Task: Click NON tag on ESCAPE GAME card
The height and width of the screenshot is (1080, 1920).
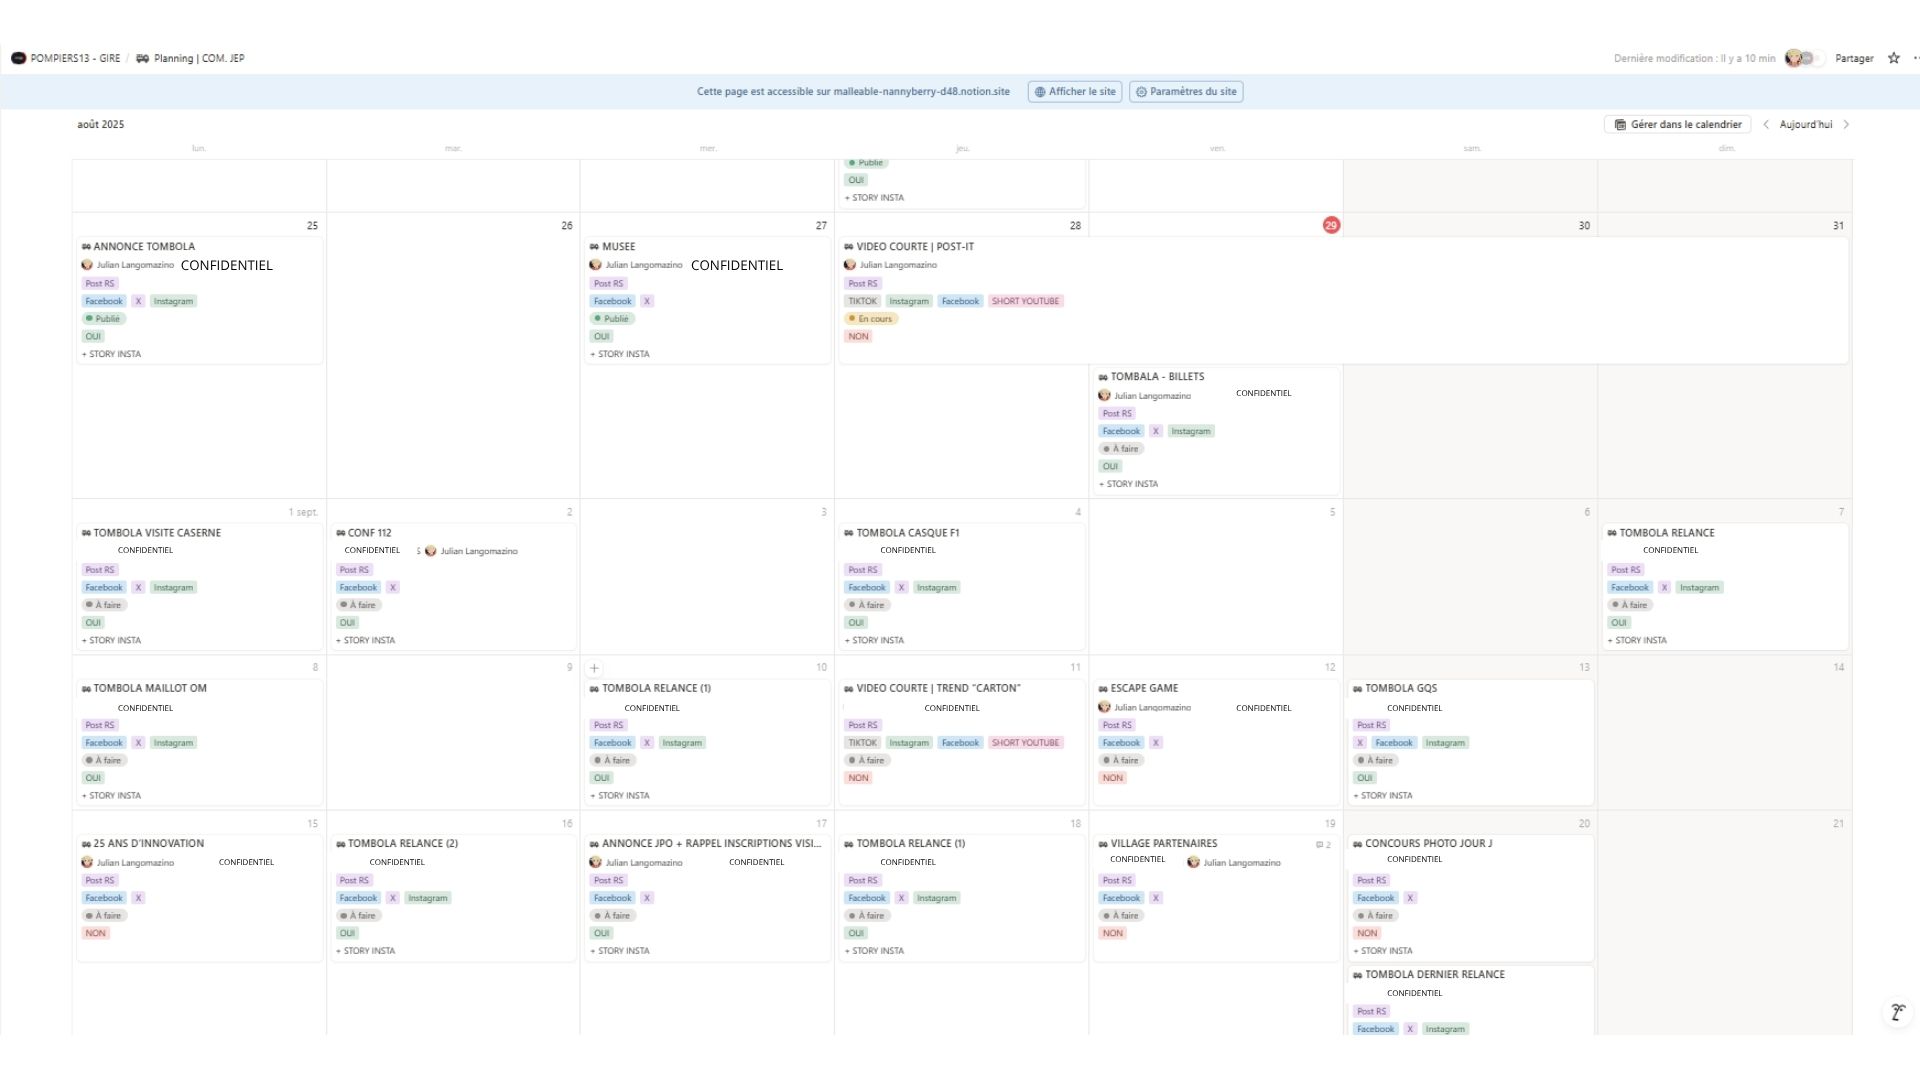Action: [x=1113, y=778]
